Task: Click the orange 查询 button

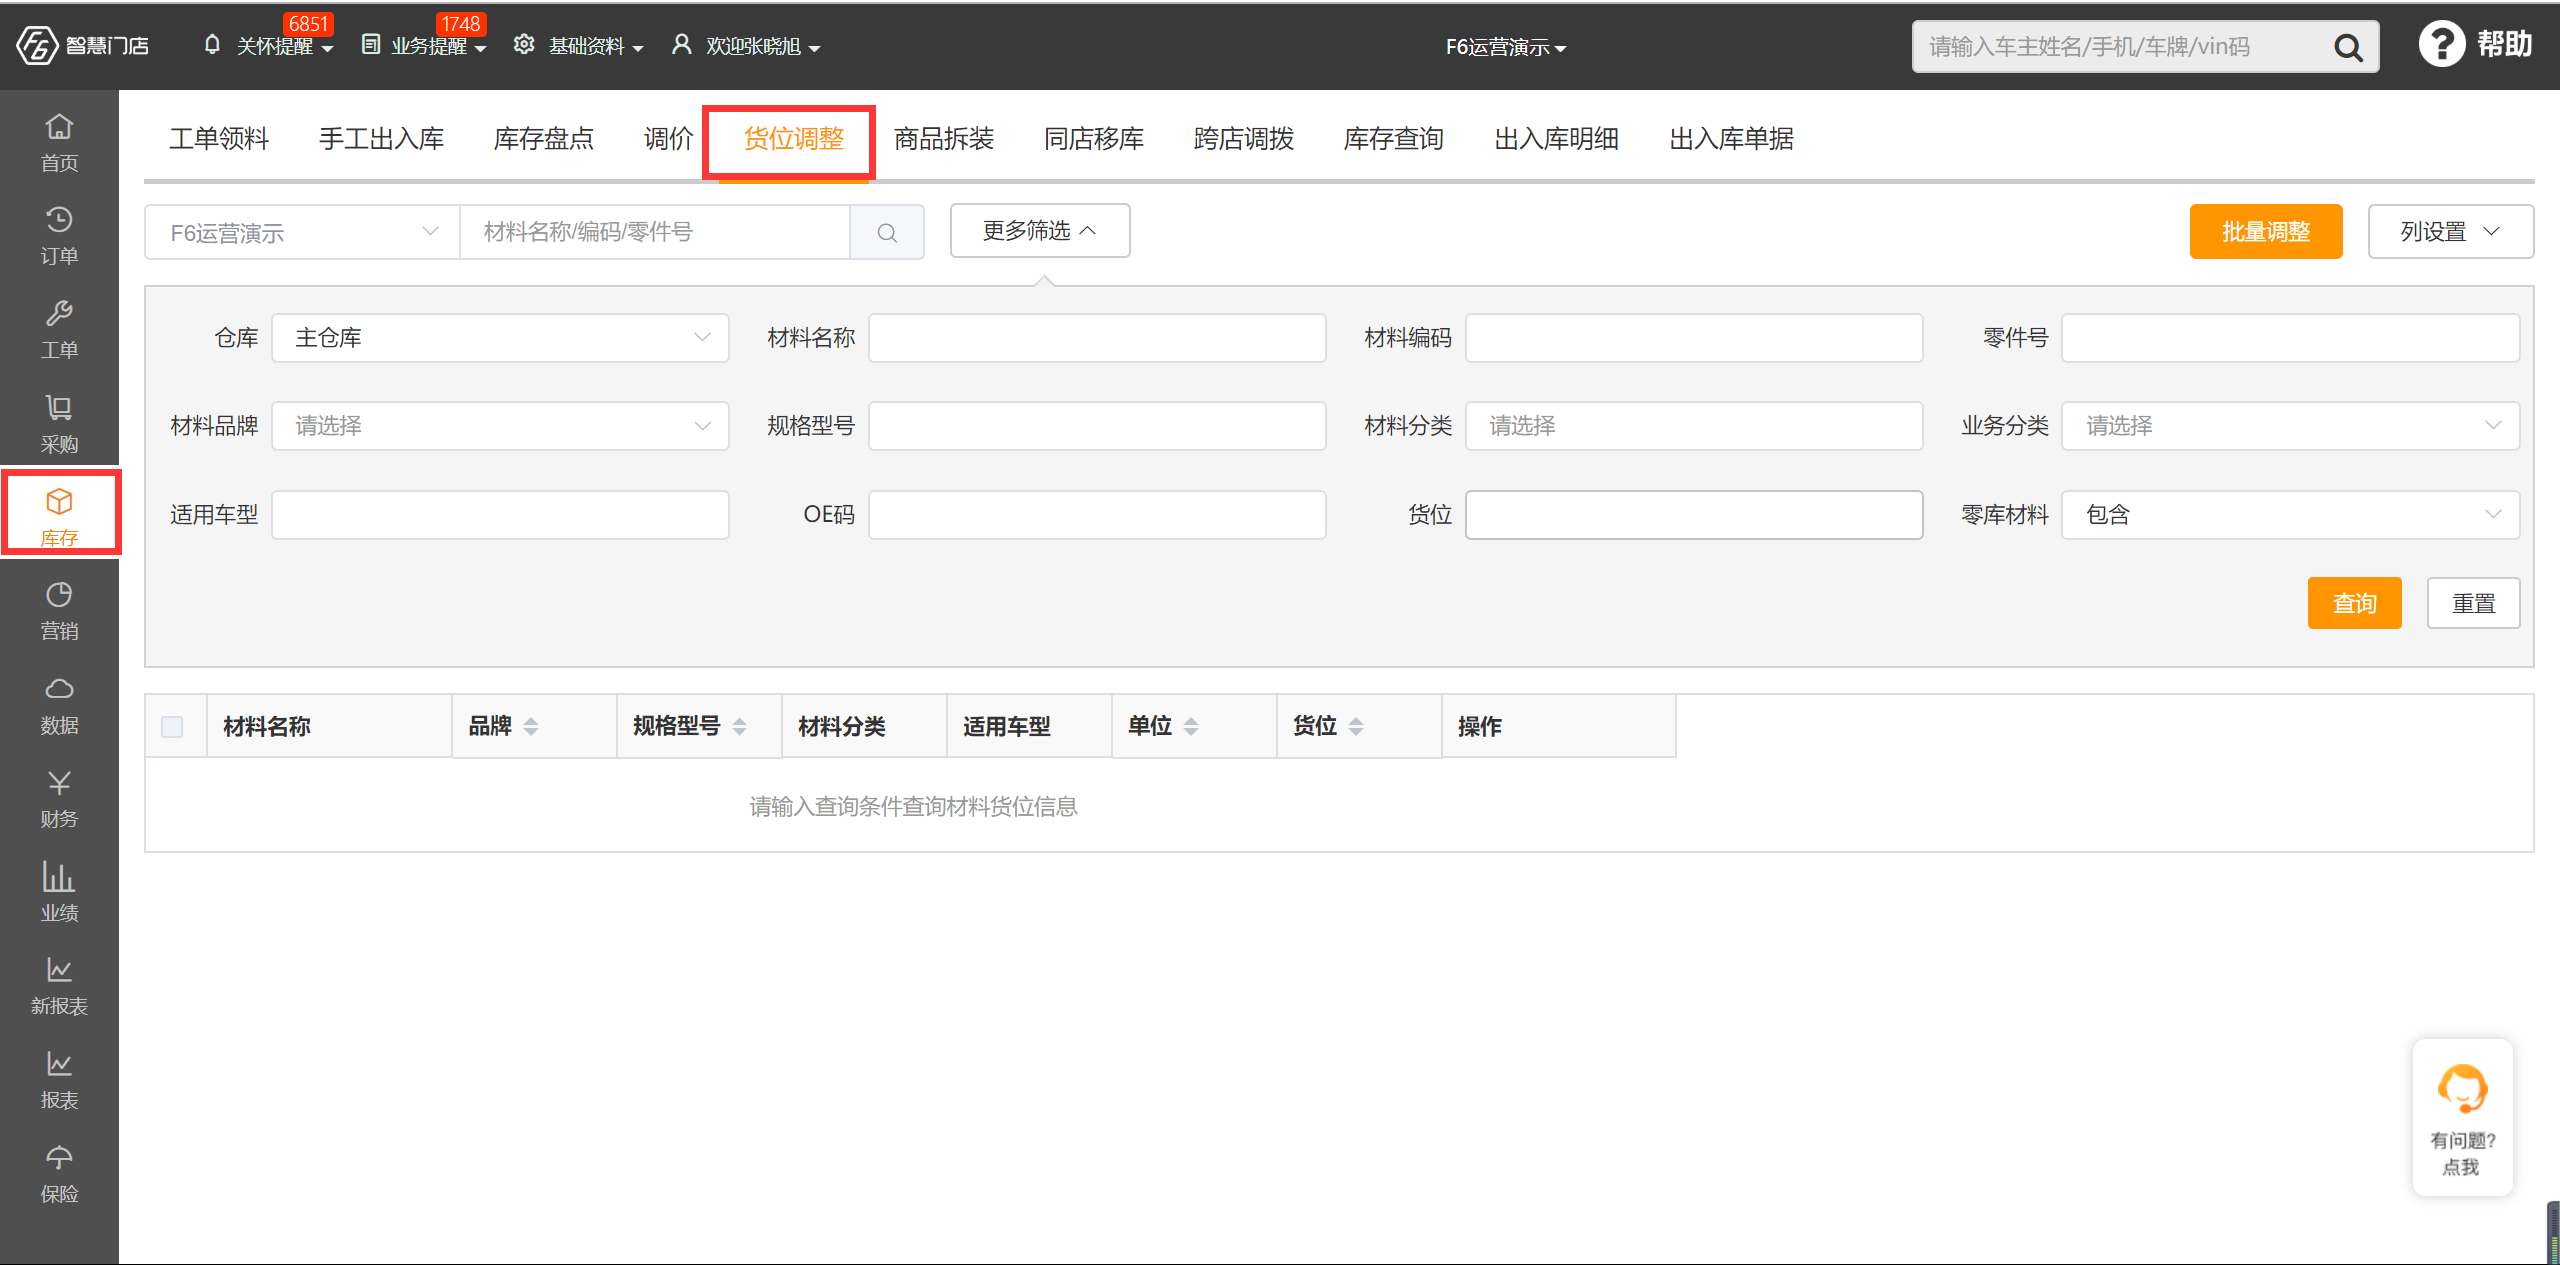Action: [2355, 603]
